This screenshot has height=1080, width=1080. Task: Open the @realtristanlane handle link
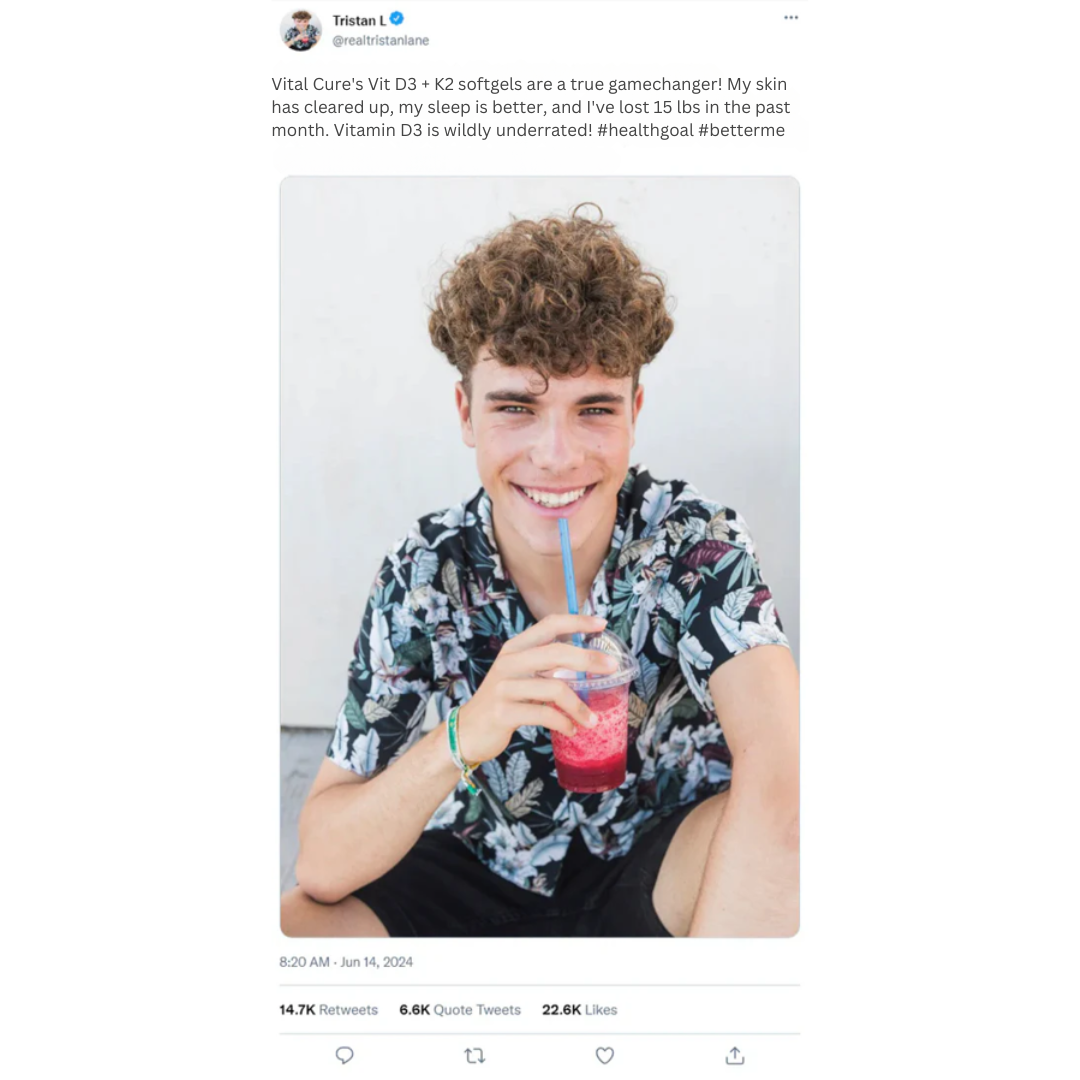[381, 41]
